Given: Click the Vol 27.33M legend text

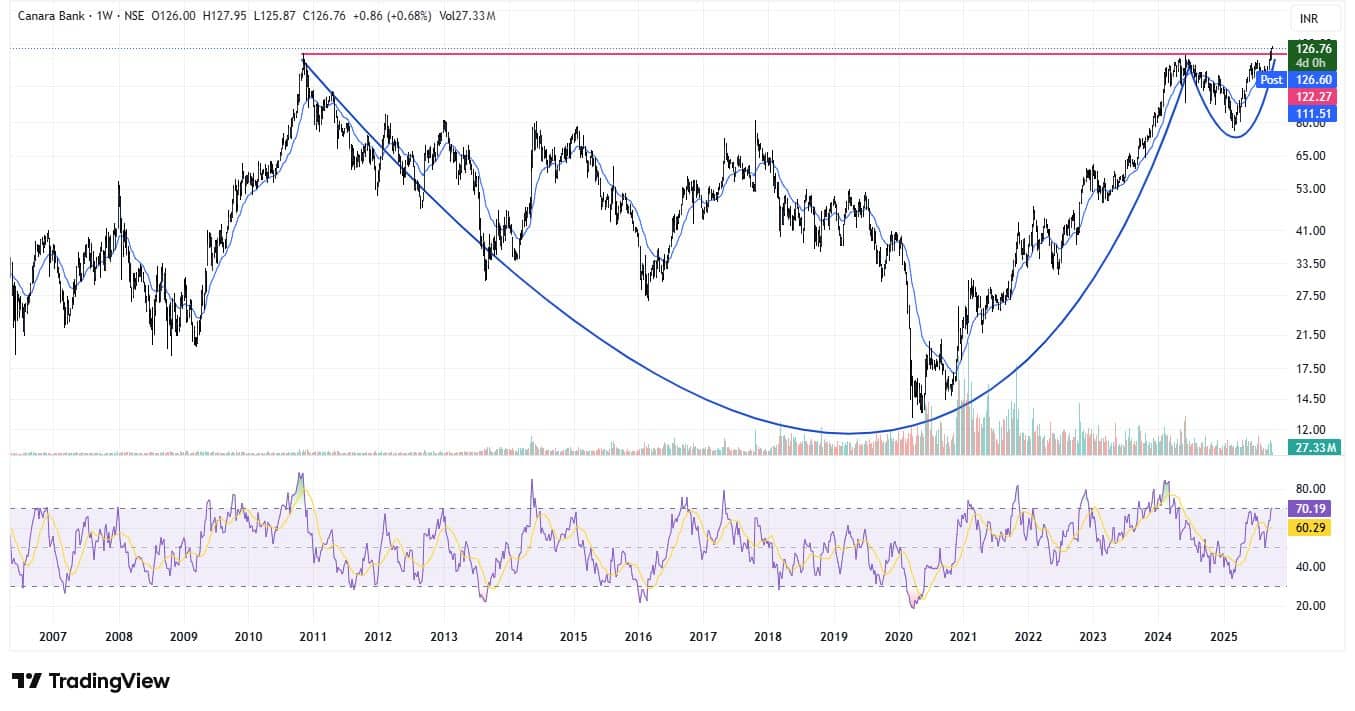Looking at the screenshot, I should point(471,17).
